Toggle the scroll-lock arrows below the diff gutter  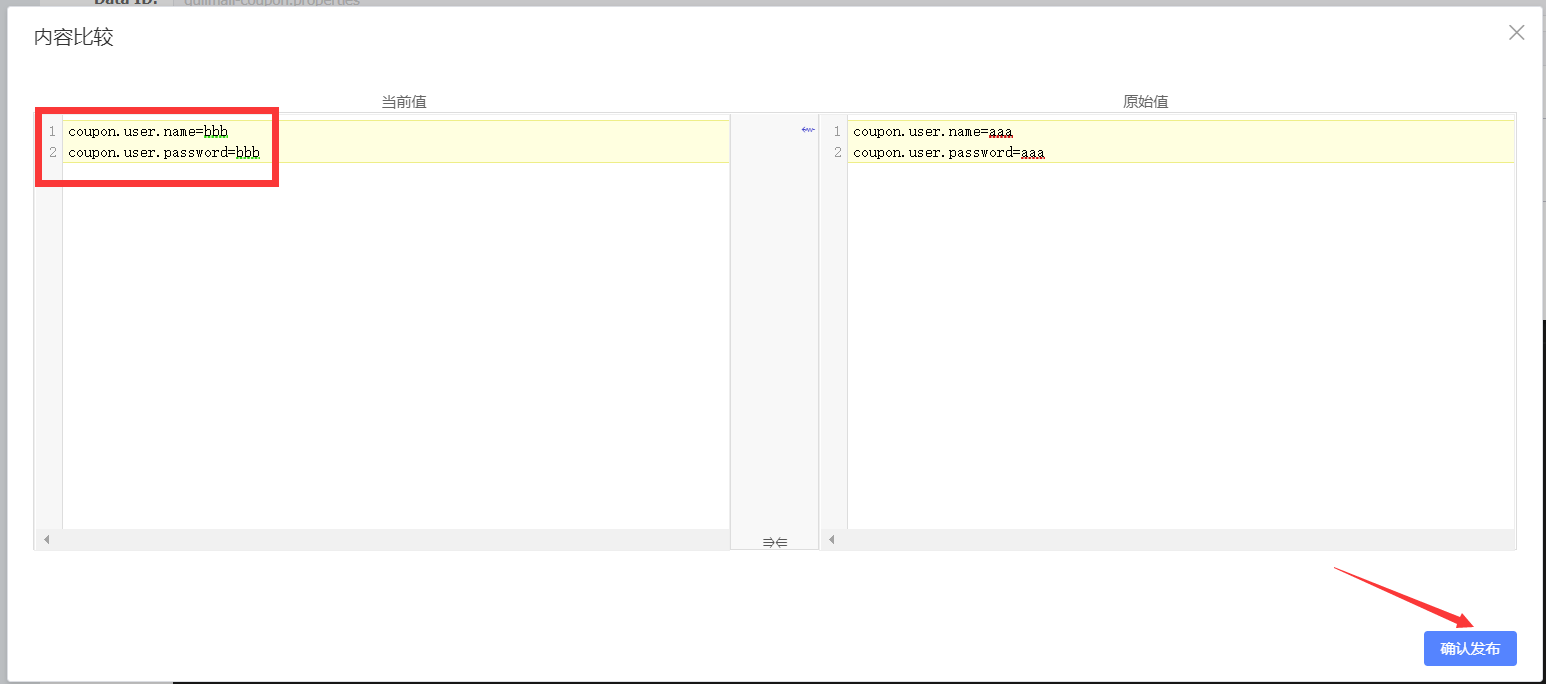click(775, 542)
